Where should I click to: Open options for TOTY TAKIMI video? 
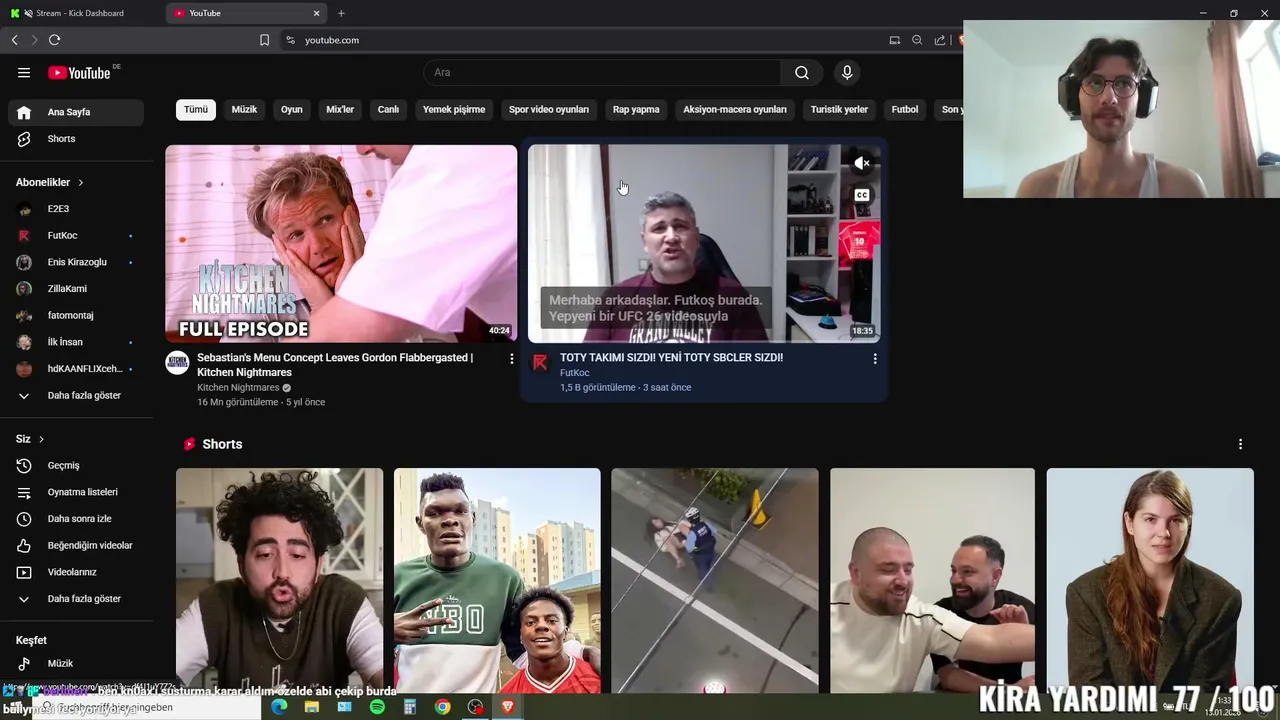(874, 358)
